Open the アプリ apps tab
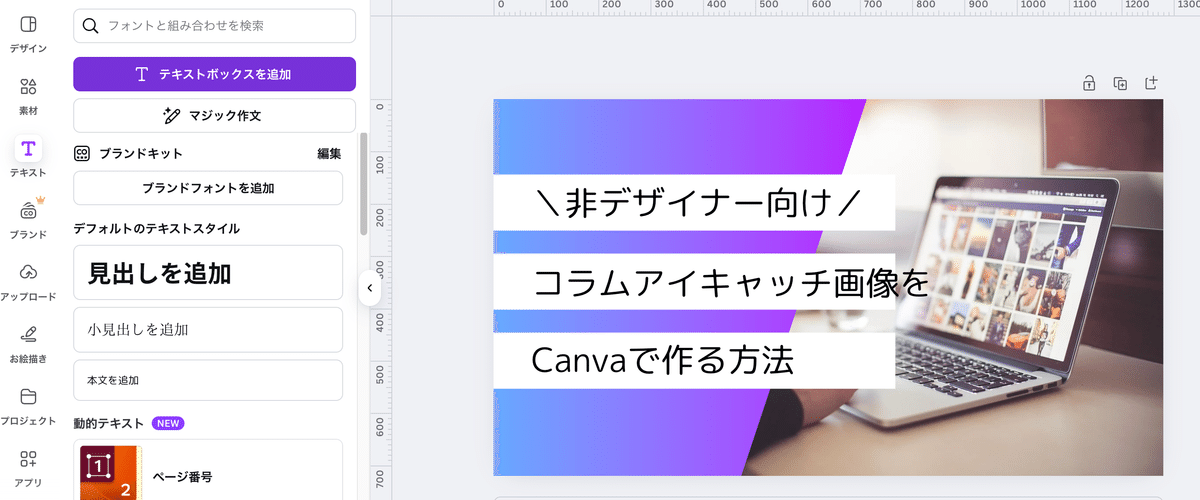1200x500 pixels. [28, 468]
